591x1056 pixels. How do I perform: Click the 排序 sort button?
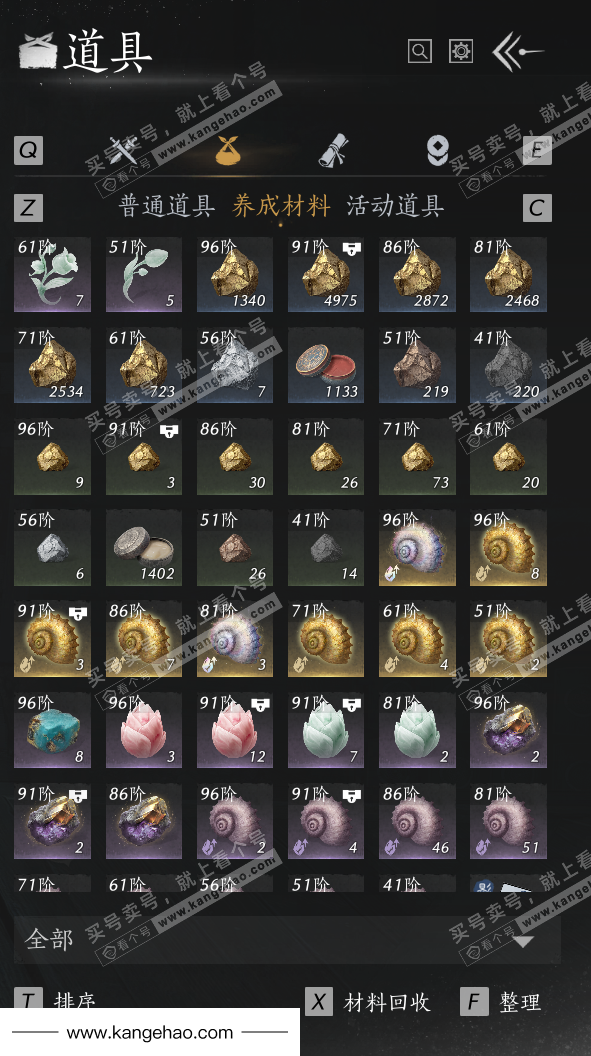point(55,999)
